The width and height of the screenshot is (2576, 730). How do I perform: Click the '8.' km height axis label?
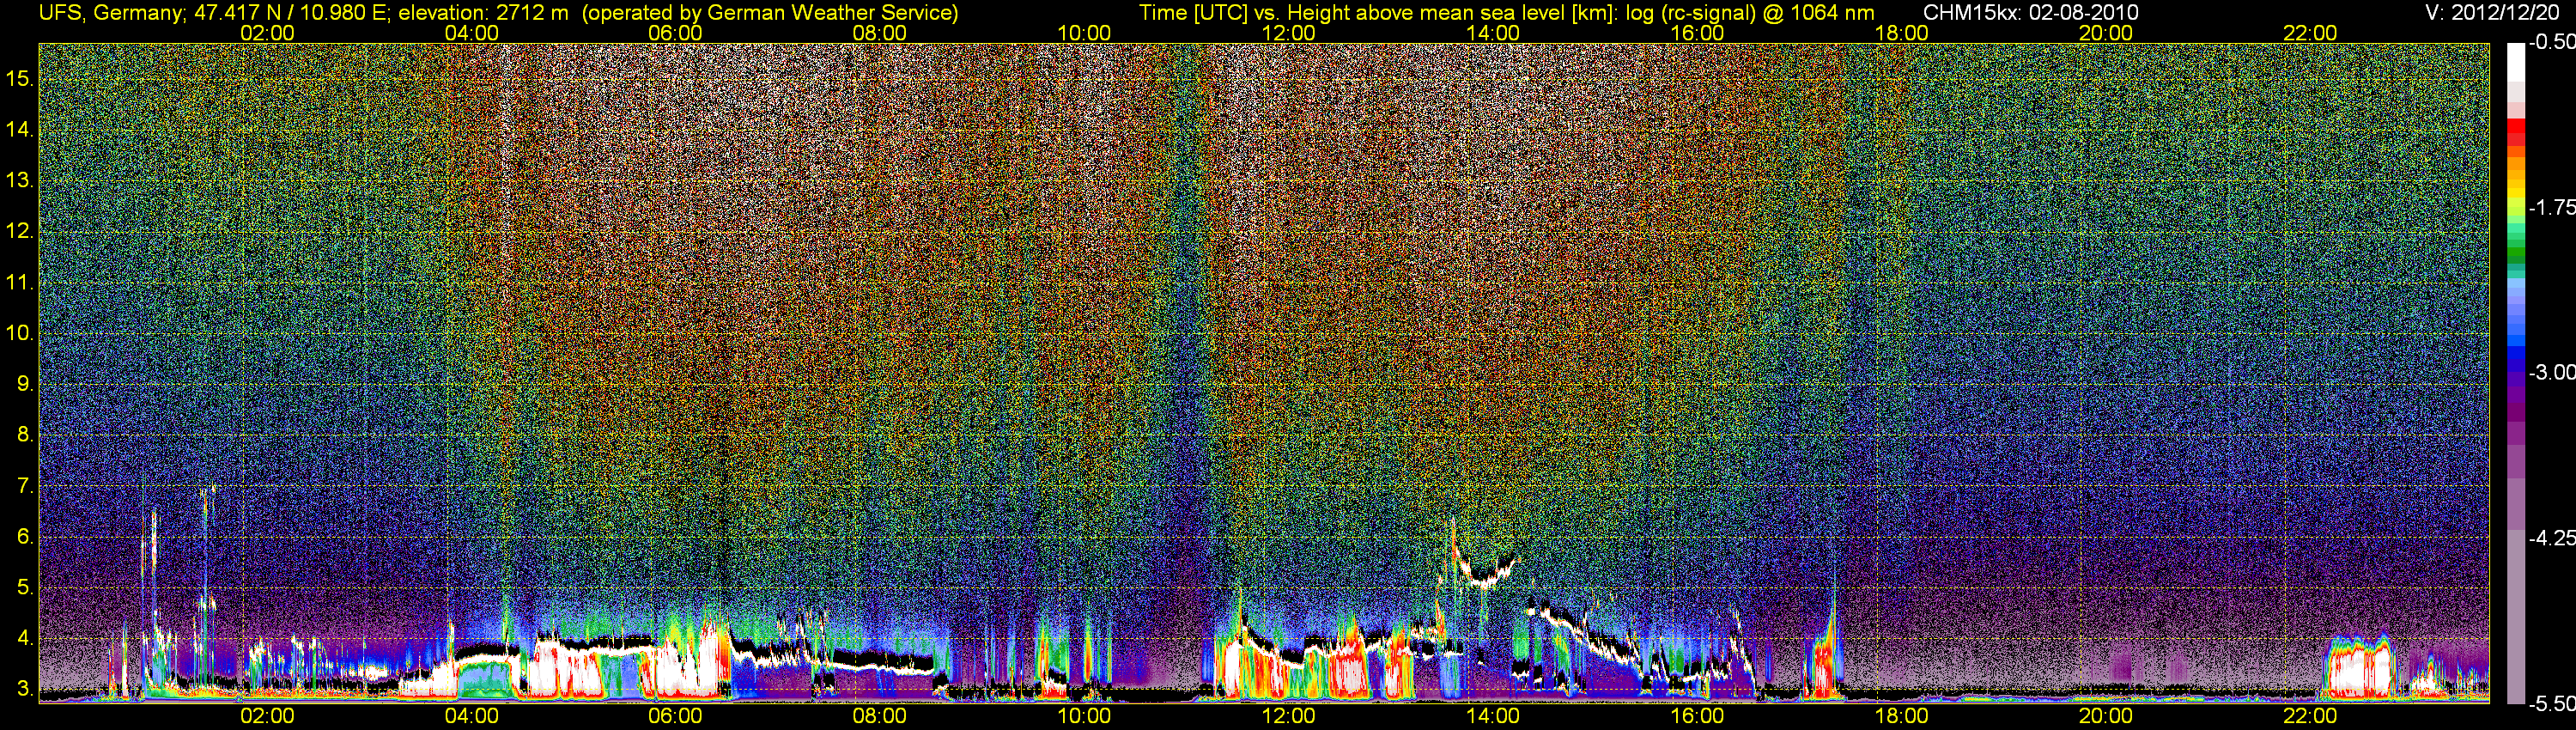(x=25, y=435)
